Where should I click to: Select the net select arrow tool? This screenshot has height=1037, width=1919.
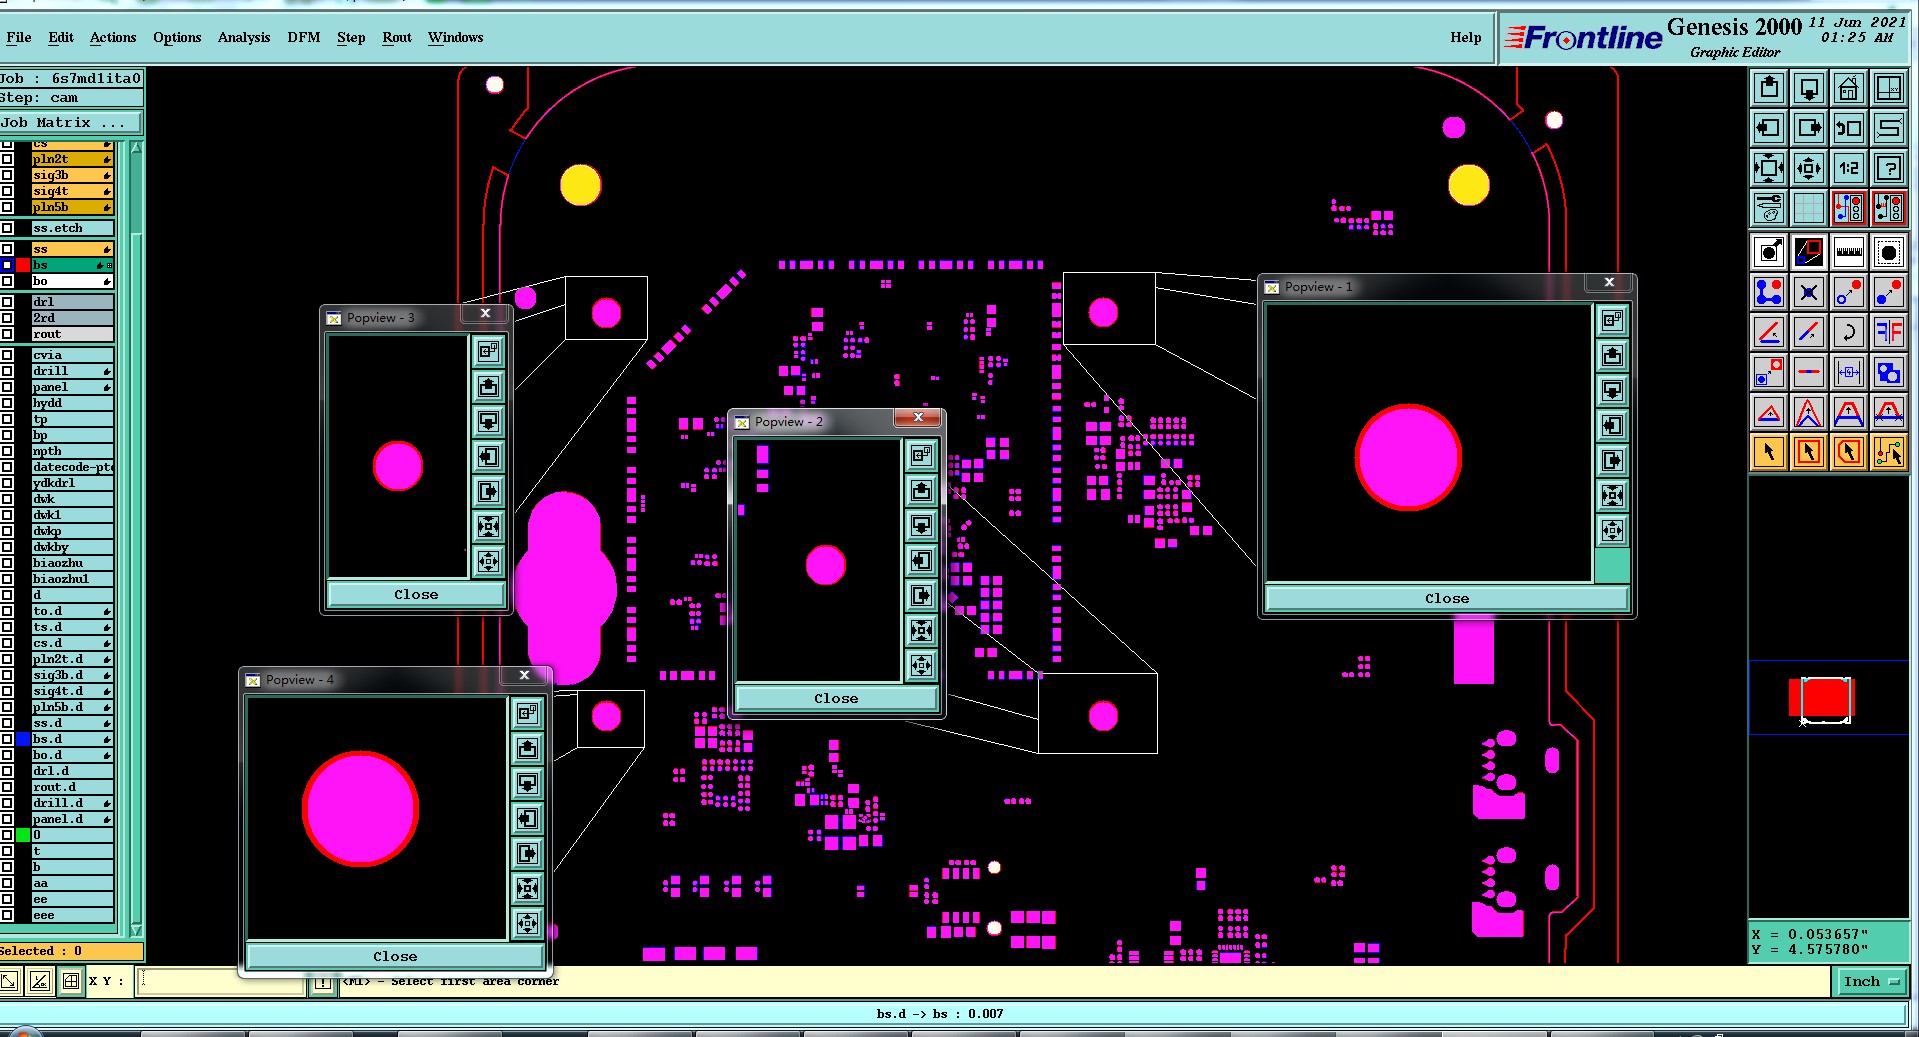(x=1889, y=452)
